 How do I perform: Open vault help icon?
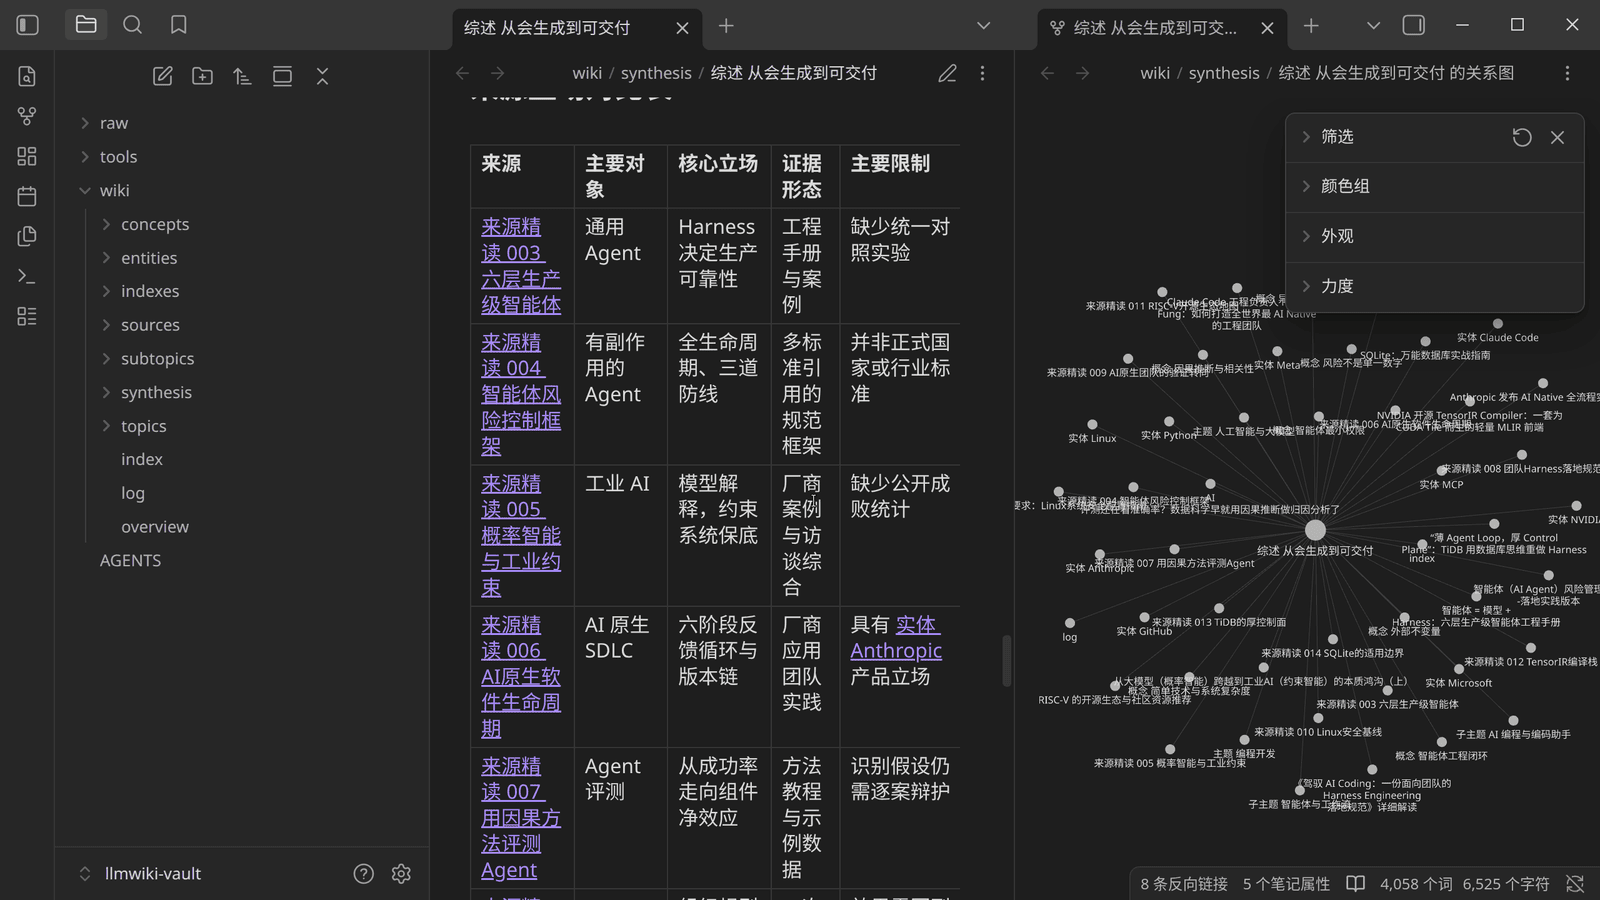pyautogui.click(x=363, y=874)
